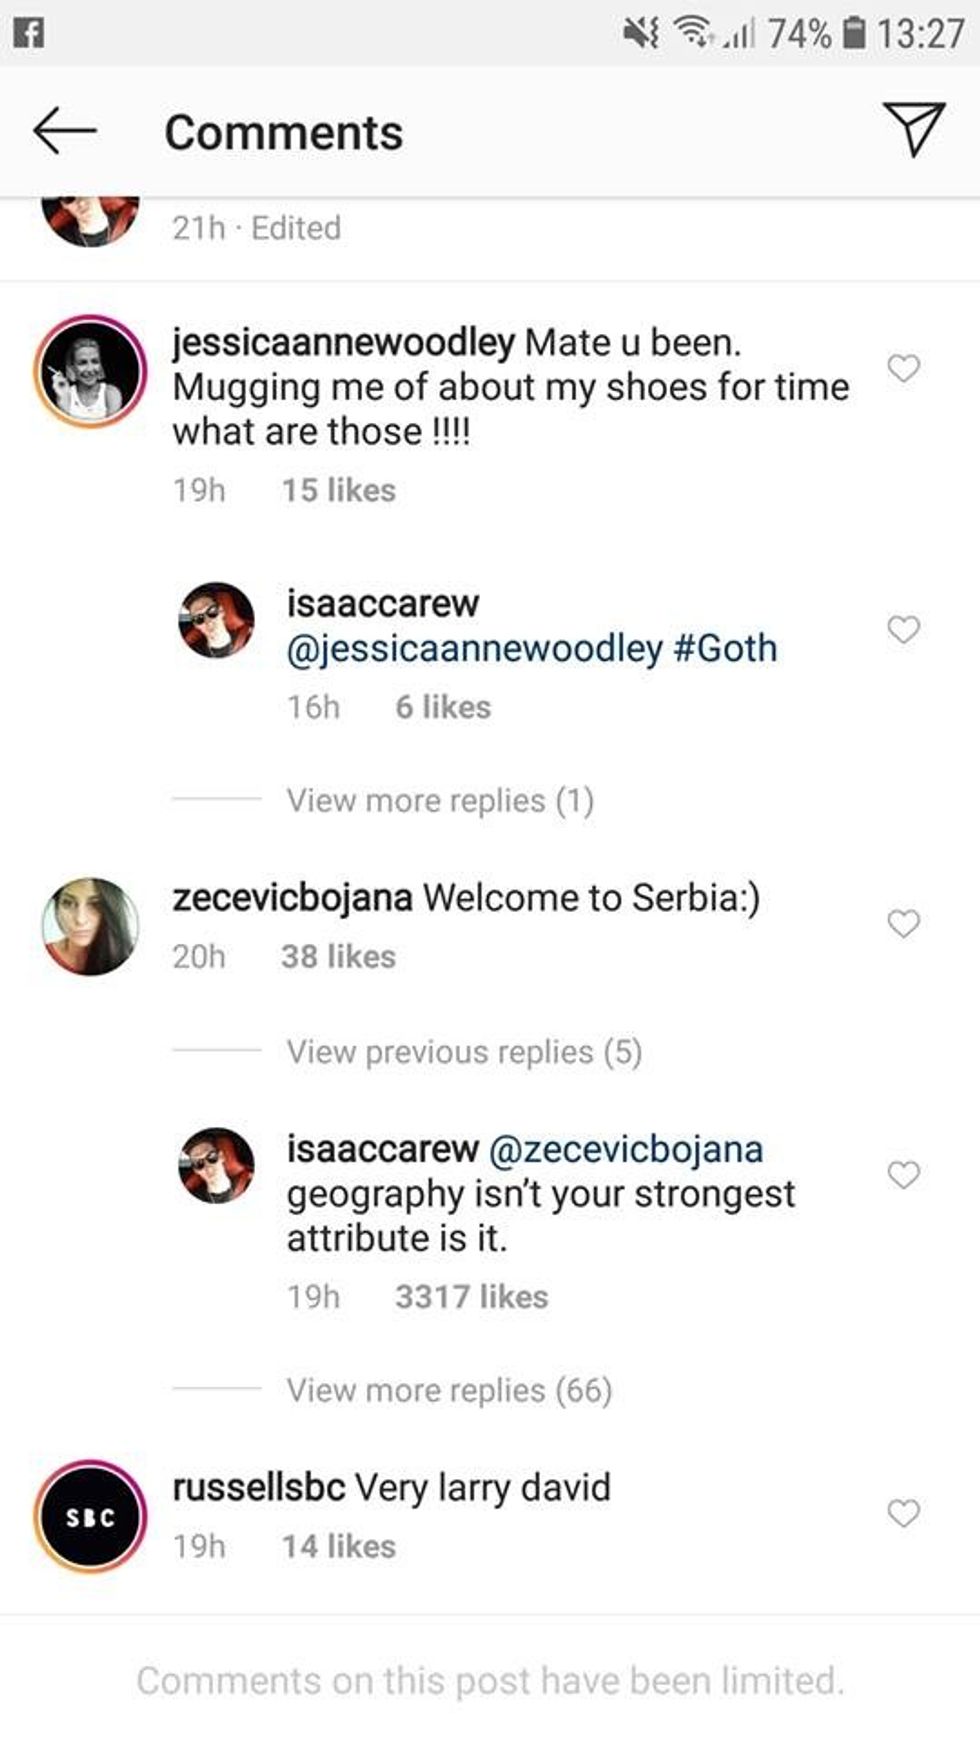
Task: Tap the #Goth hashtag link
Action: [x=726, y=648]
